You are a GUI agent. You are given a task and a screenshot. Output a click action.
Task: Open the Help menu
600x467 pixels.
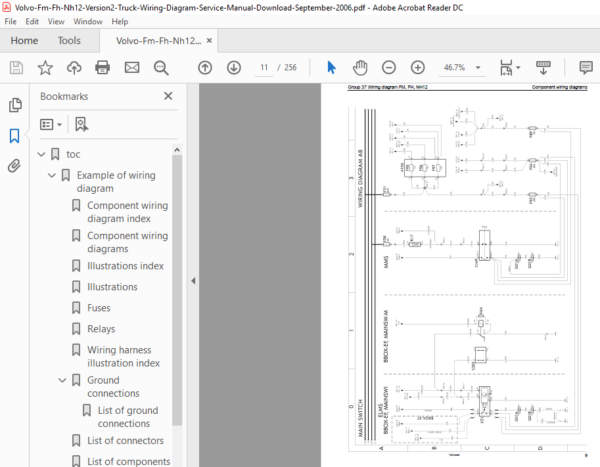[x=120, y=22]
